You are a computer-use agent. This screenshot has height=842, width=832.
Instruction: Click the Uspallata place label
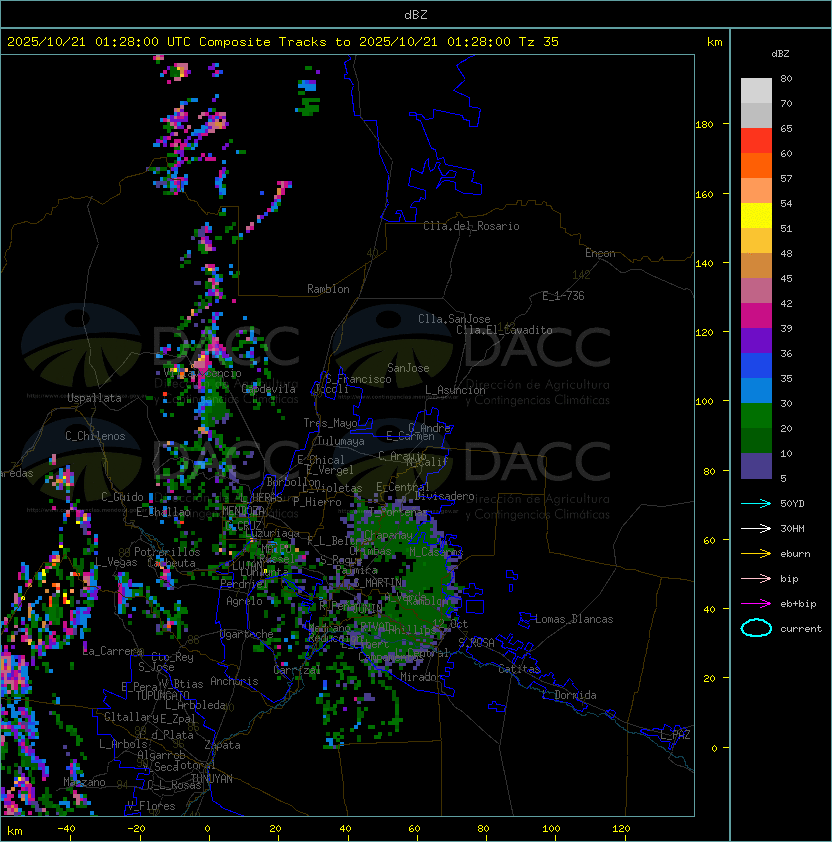tap(94, 398)
